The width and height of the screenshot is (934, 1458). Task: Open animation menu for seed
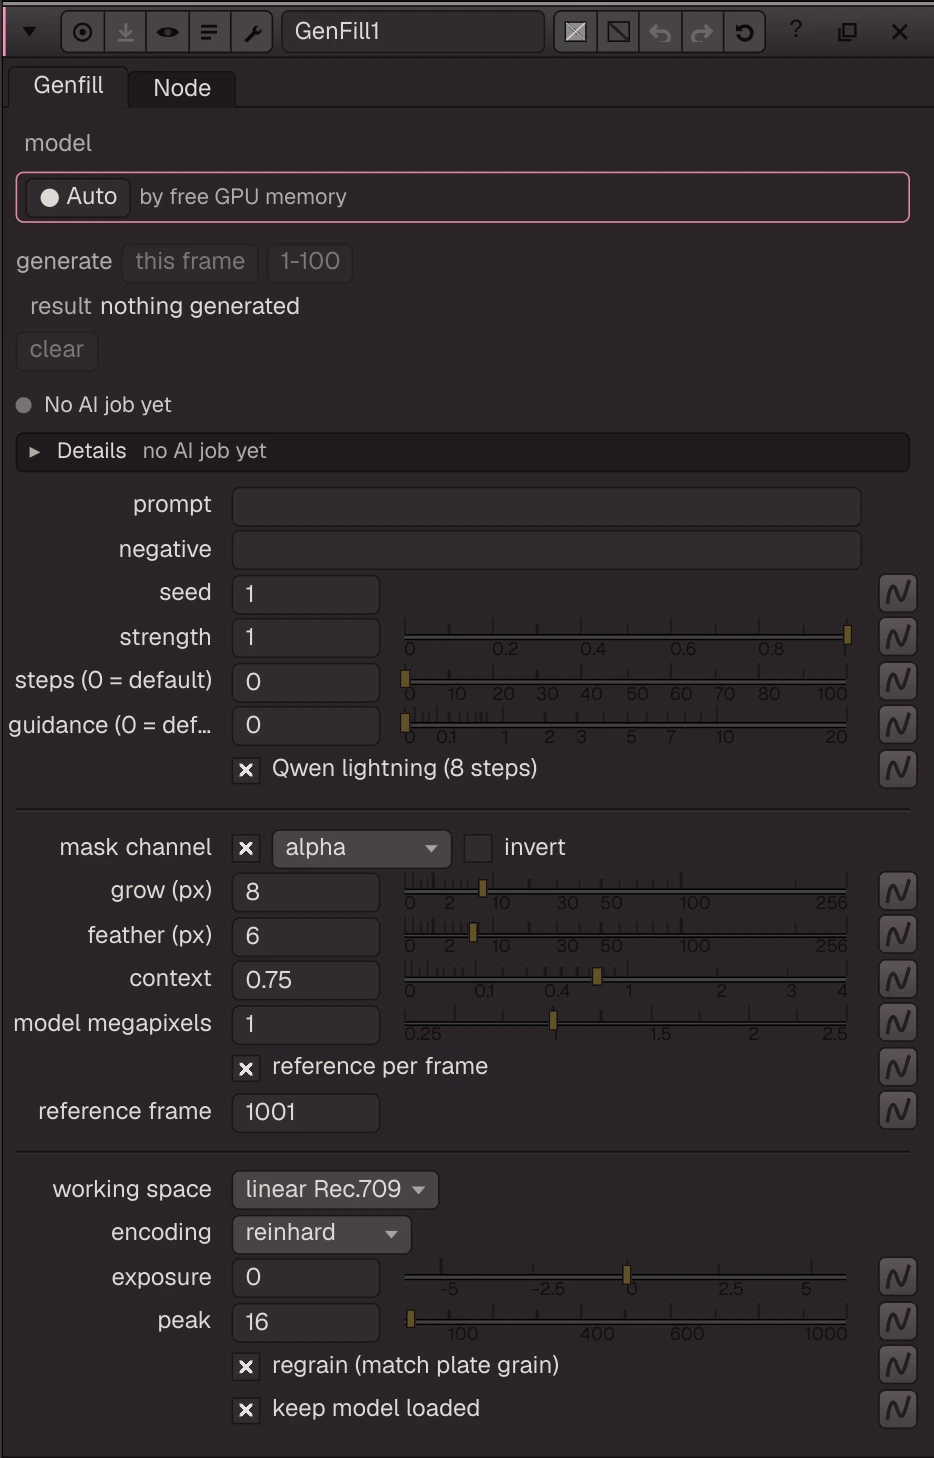898,593
